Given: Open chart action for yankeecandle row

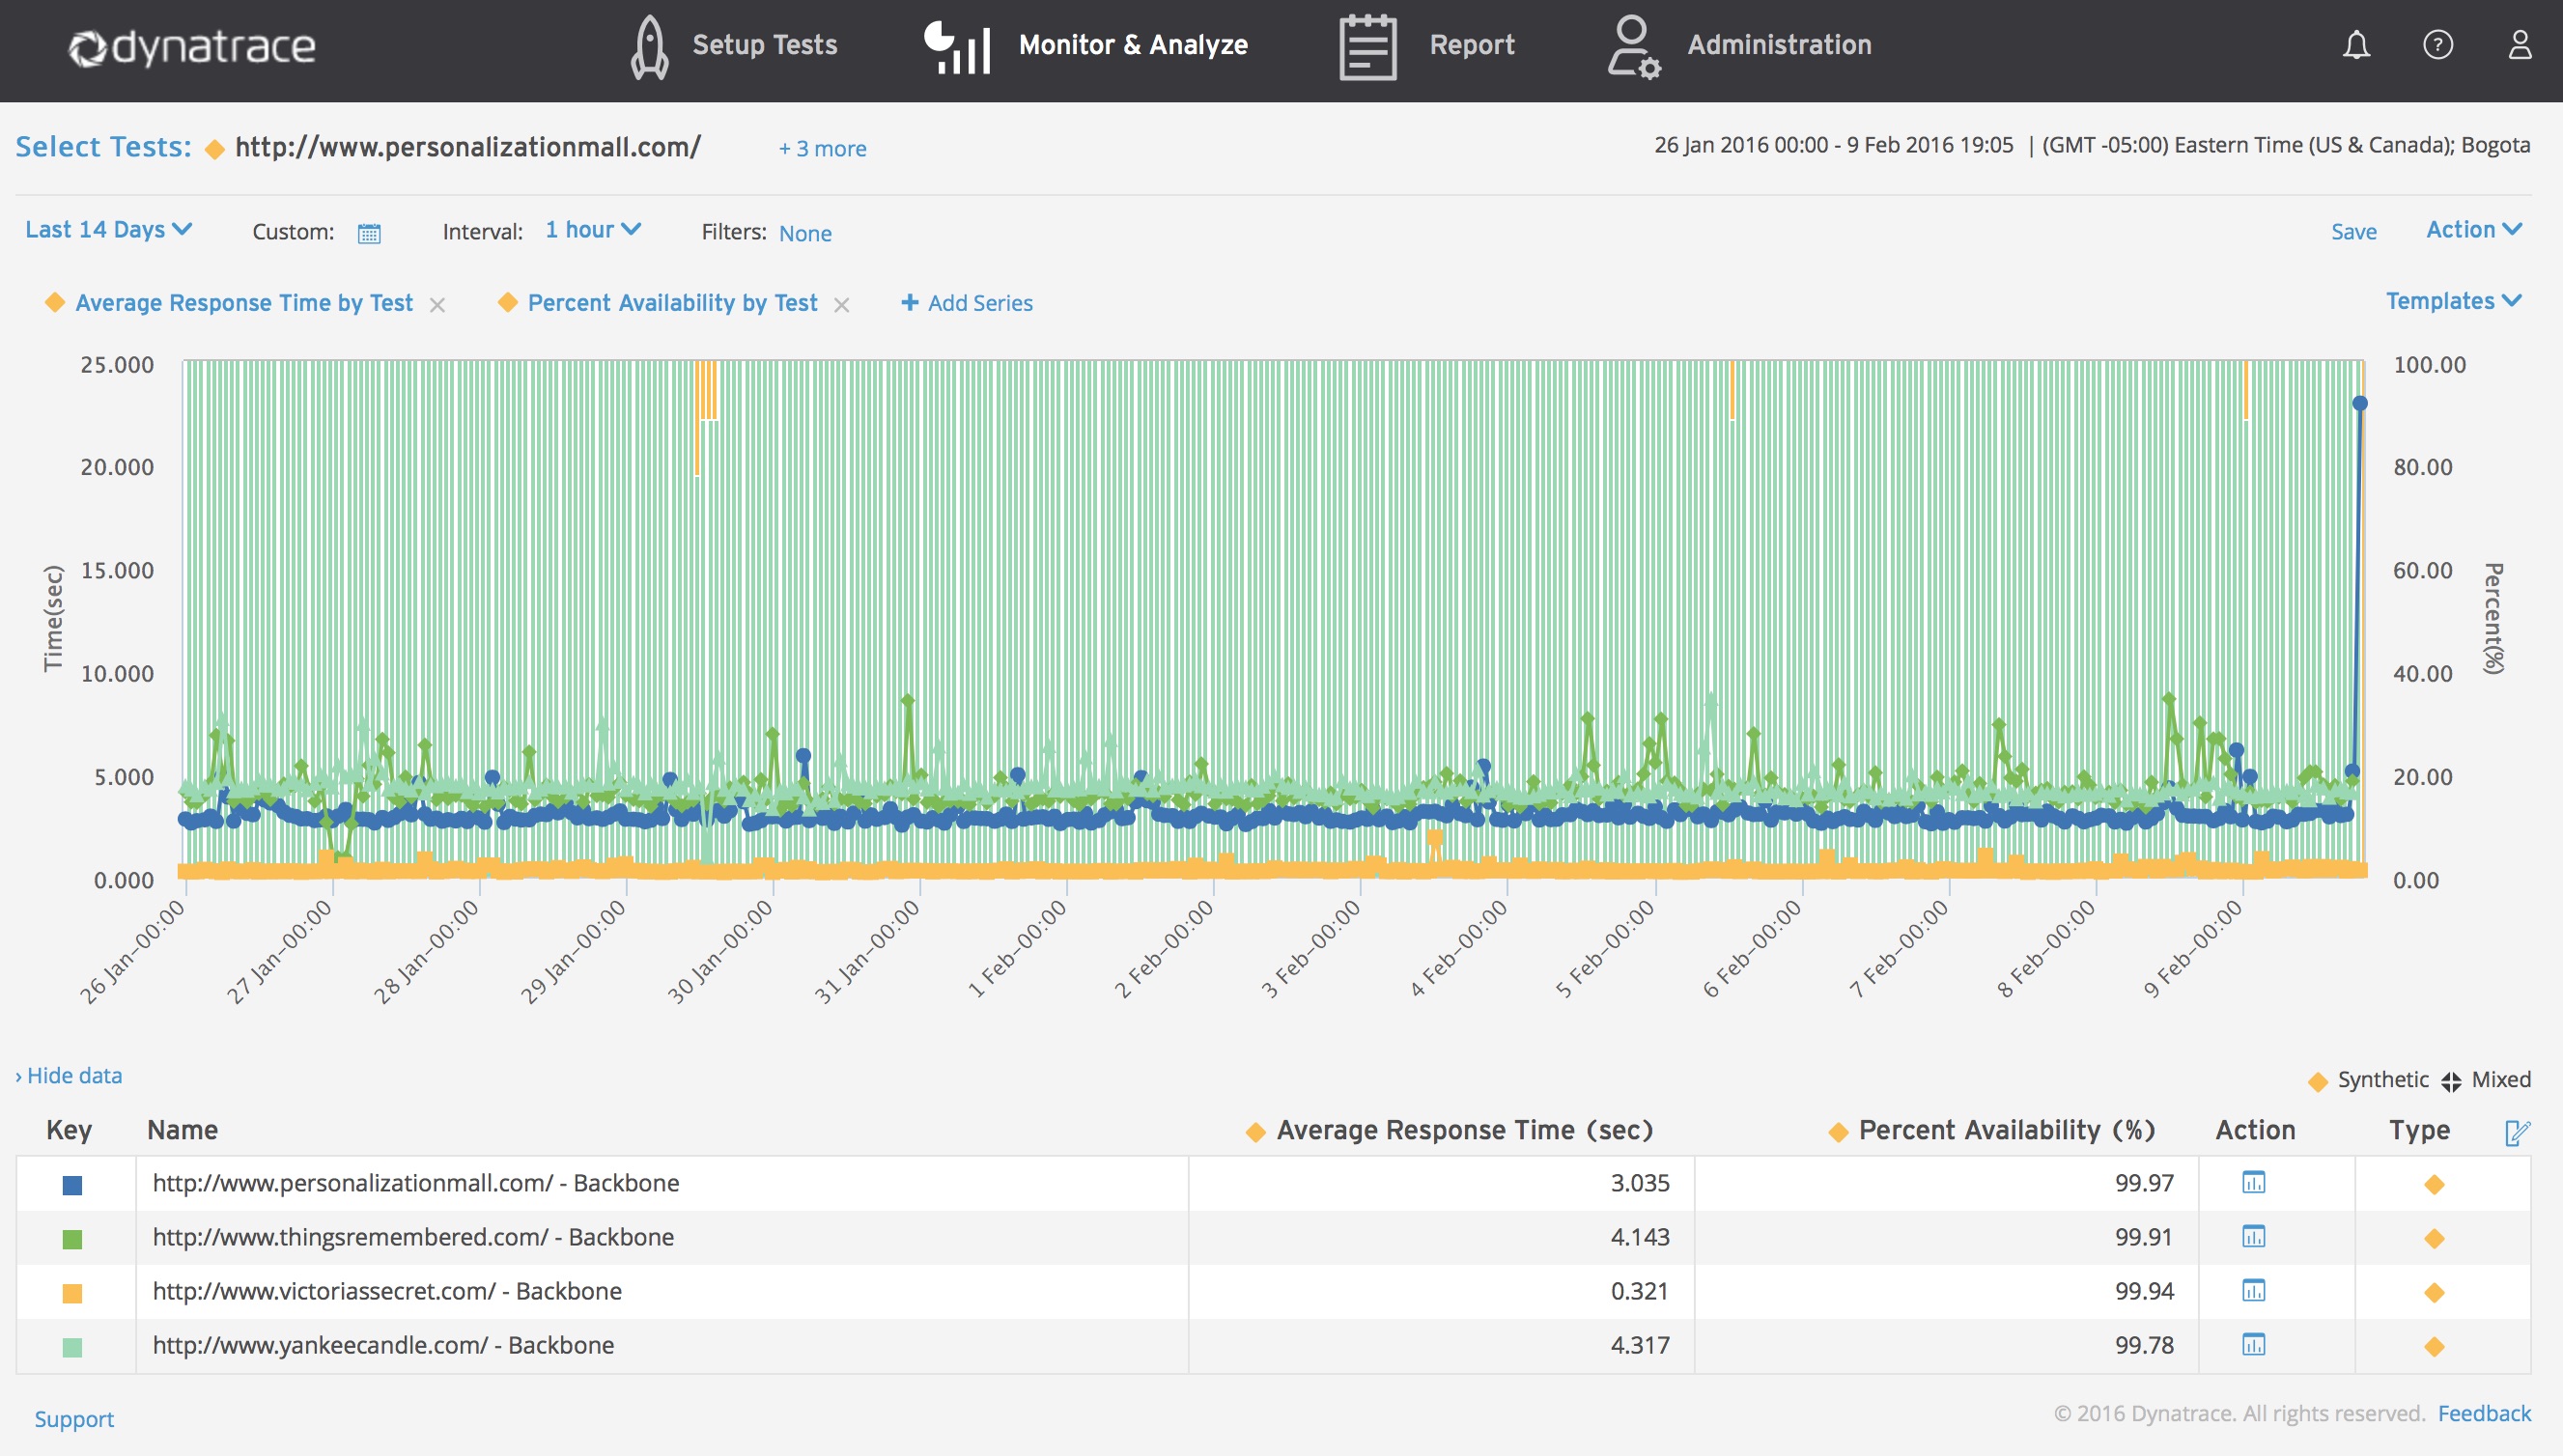Looking at the screenshot, I should (x=2254, y=1345).
